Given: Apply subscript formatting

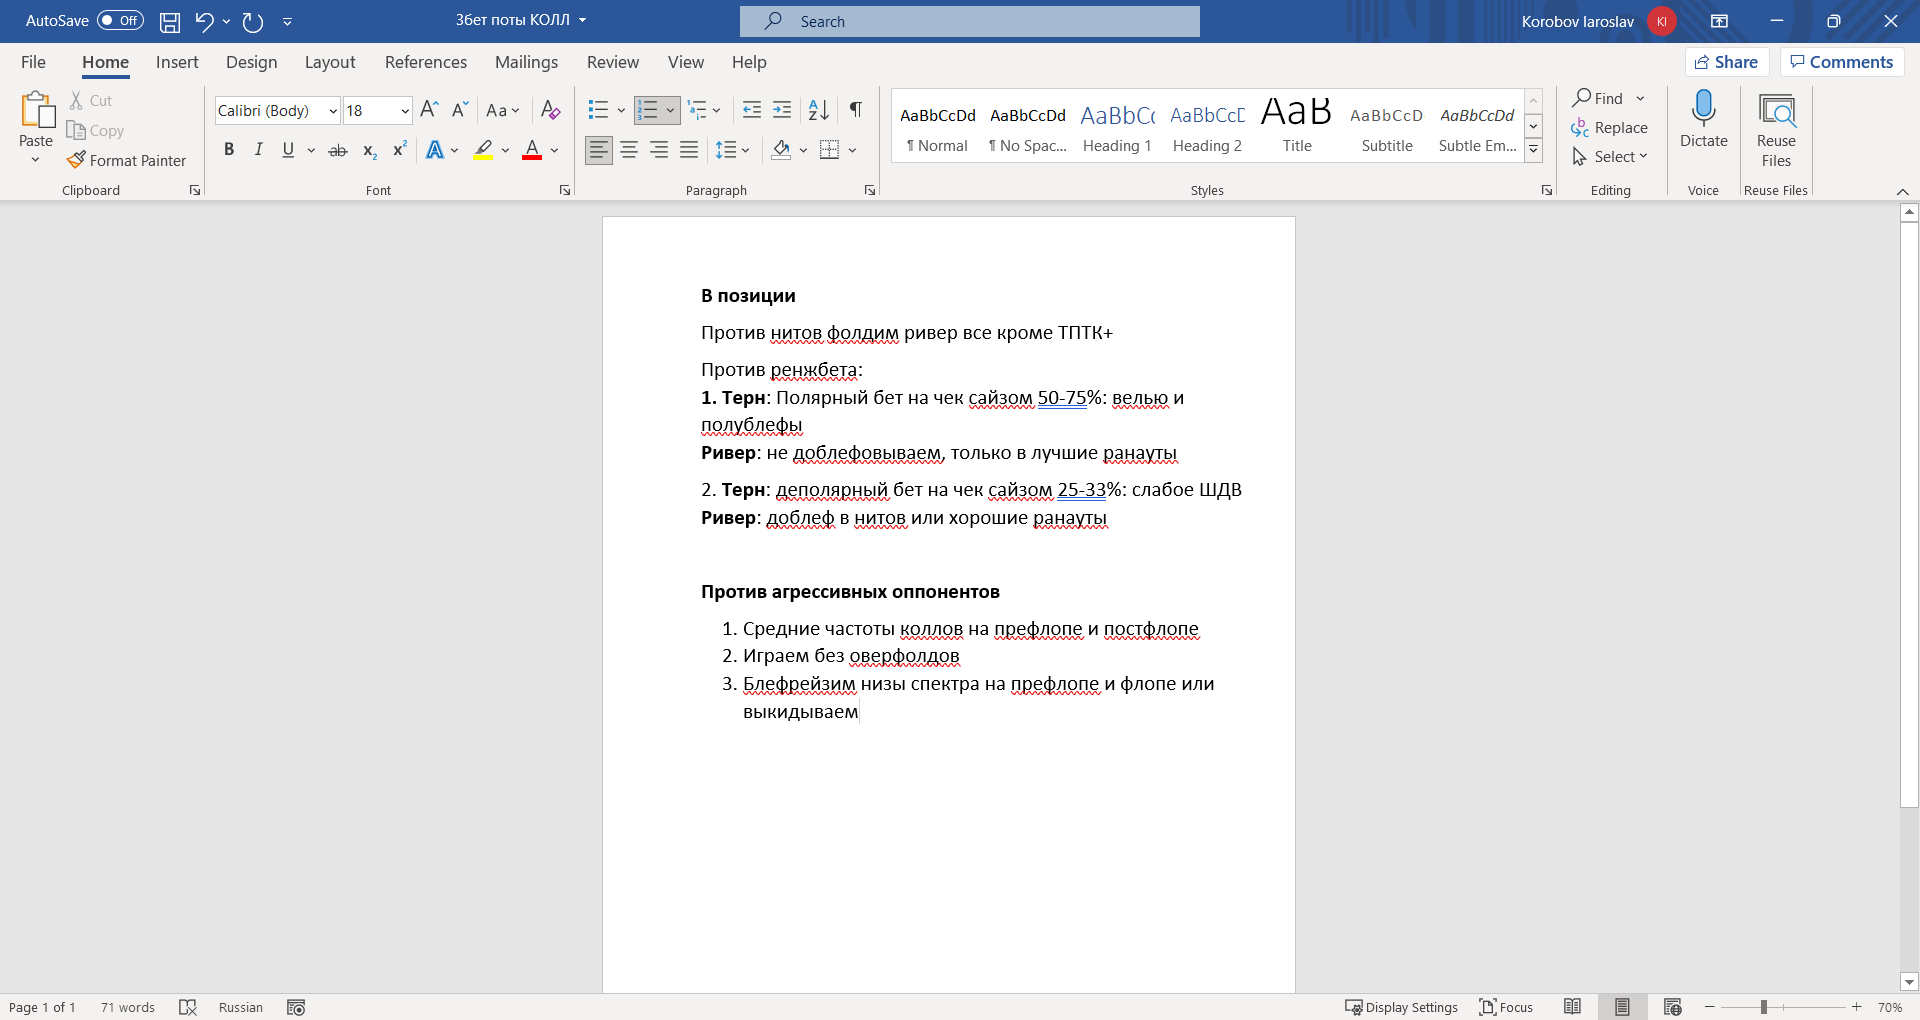Looking at the screenshot, I should coord(369,150).
